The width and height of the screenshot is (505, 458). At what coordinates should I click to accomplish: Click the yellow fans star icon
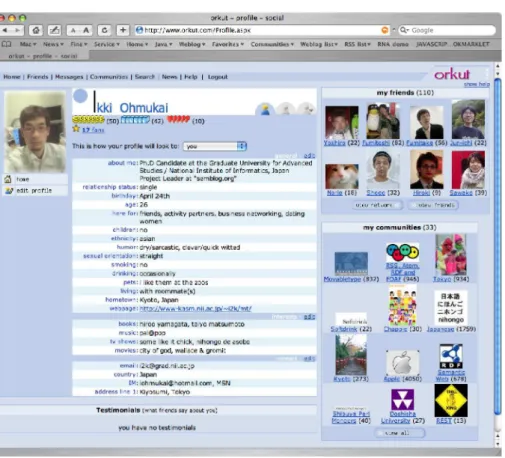coord(76,129)
